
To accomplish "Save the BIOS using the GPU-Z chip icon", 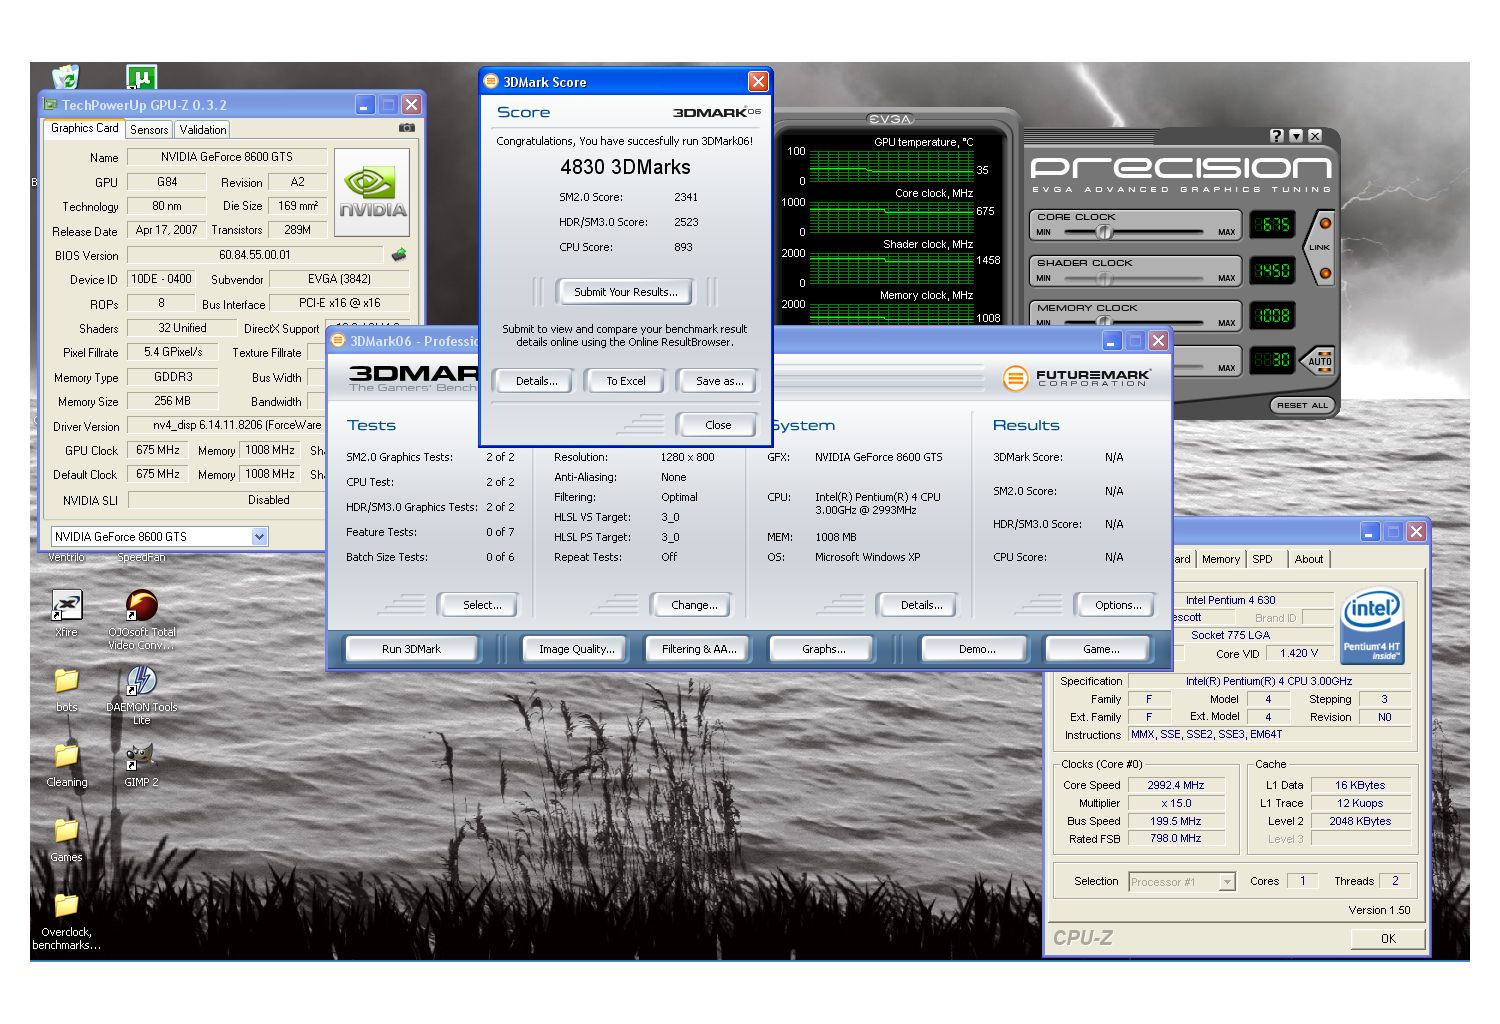I will tap(399, 255).
